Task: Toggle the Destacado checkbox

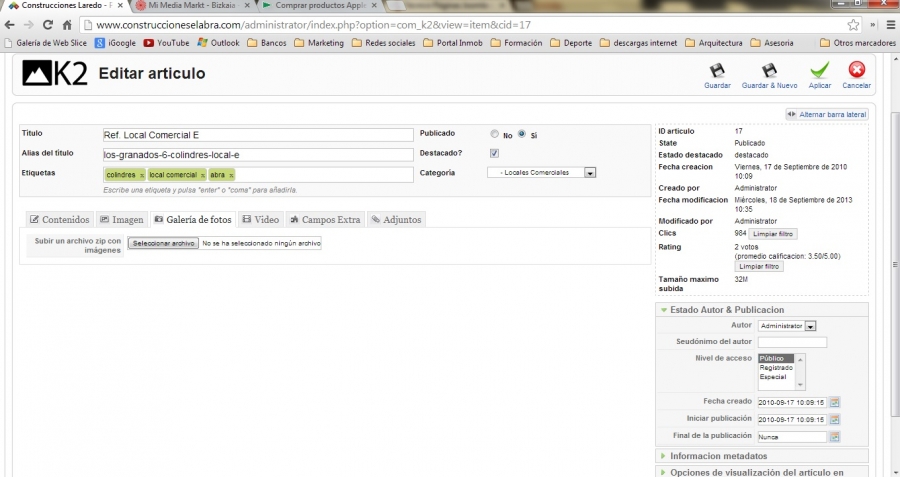Action: (494, 153)
